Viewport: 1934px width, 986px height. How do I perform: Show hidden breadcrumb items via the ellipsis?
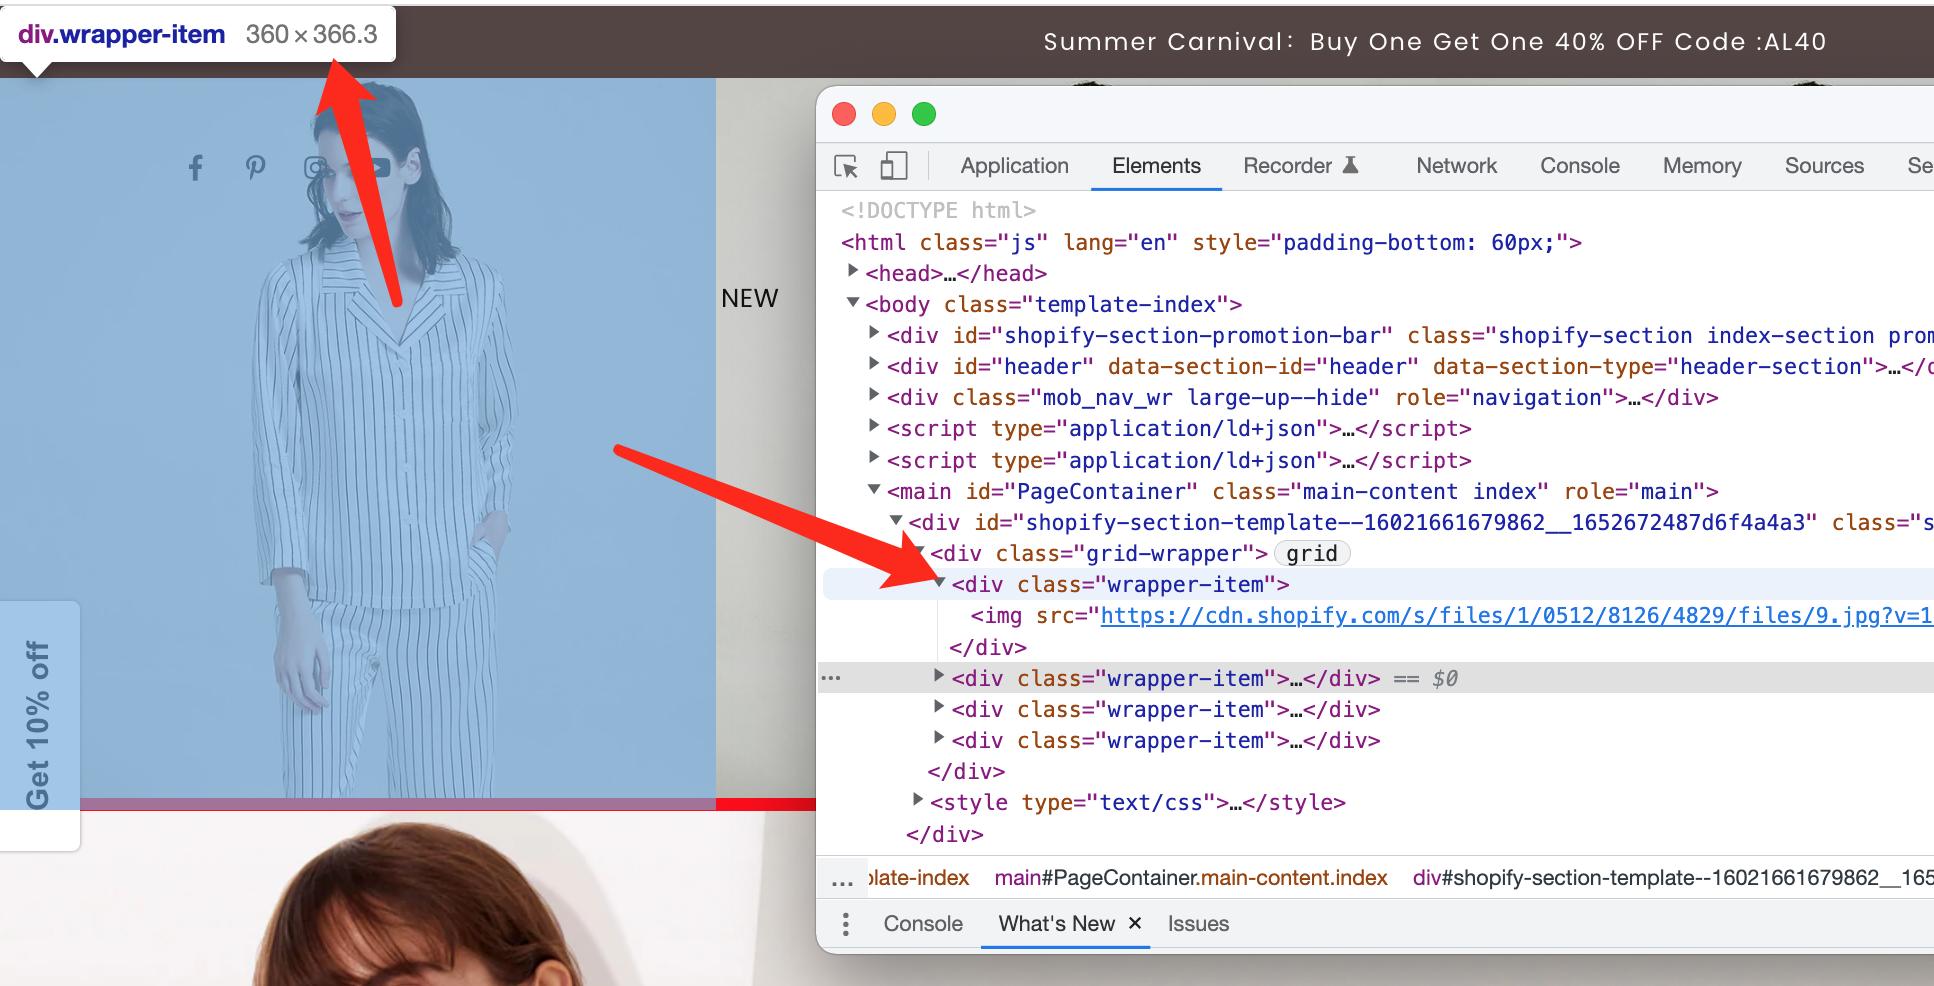tap(842, 879)
